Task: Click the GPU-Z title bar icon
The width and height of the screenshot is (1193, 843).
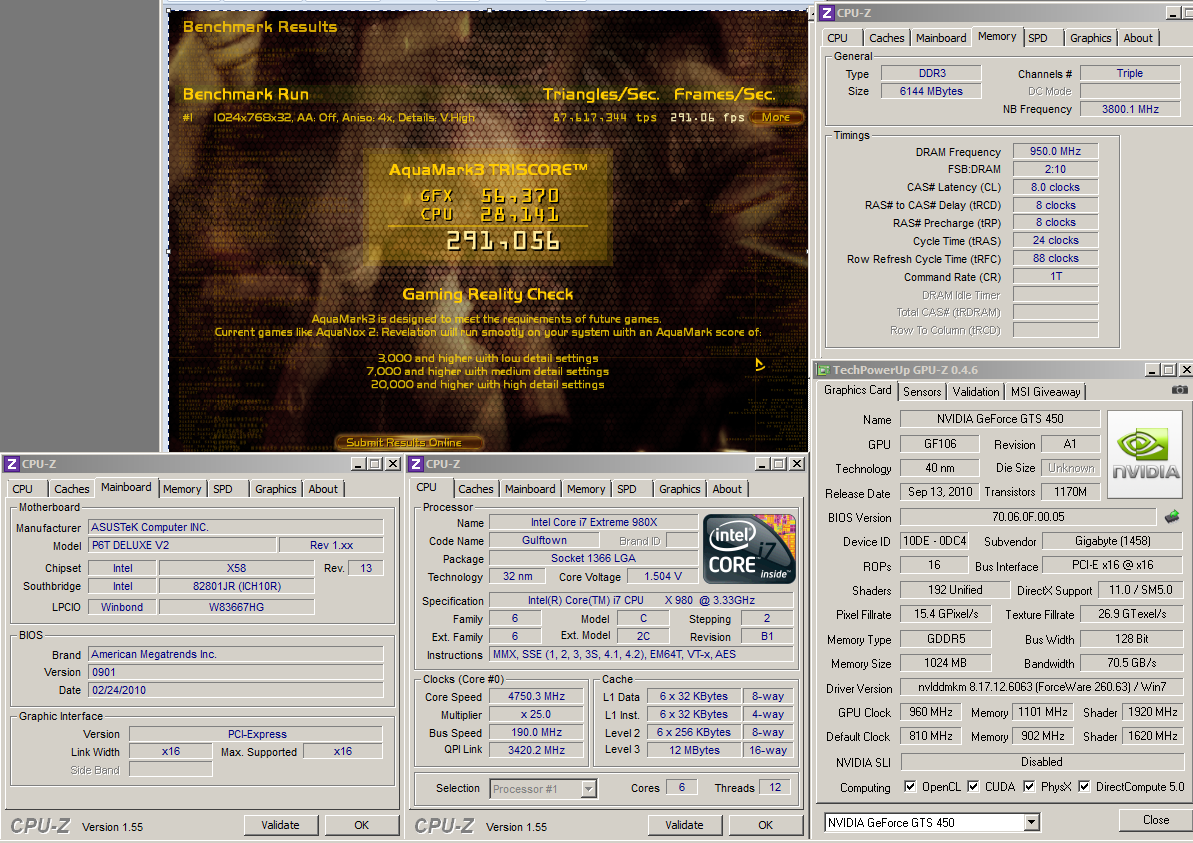Action: (823, 370)
